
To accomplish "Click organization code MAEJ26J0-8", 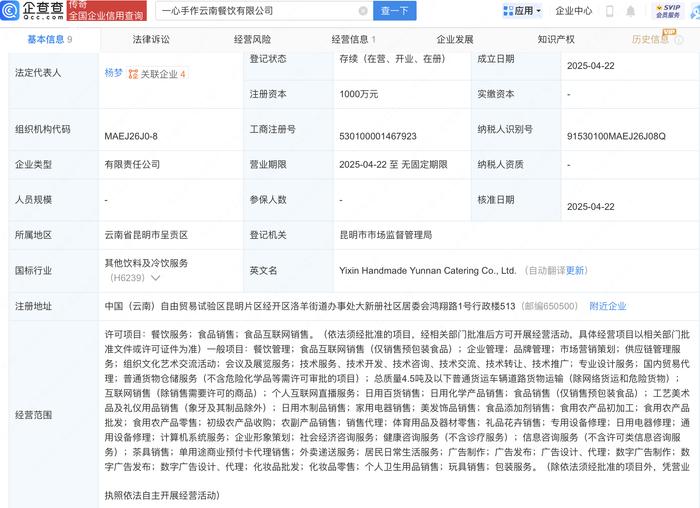I will [131, 136].
